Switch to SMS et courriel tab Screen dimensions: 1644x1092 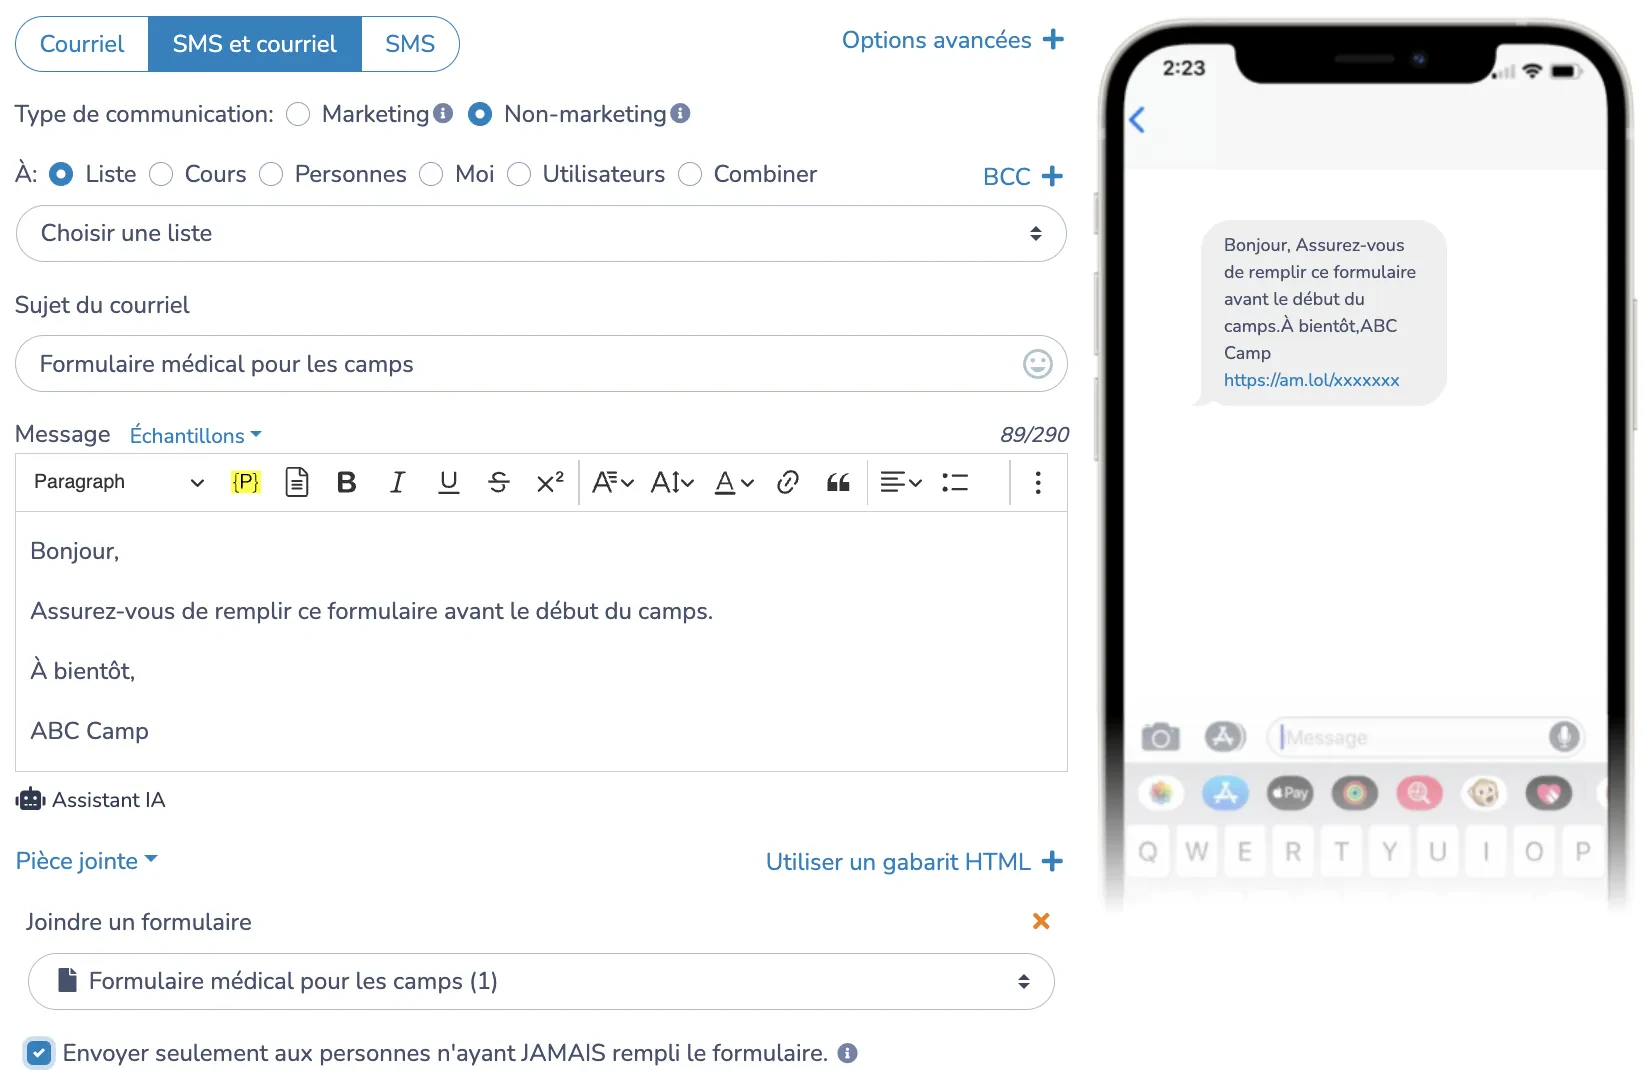[x=255, y=44]
